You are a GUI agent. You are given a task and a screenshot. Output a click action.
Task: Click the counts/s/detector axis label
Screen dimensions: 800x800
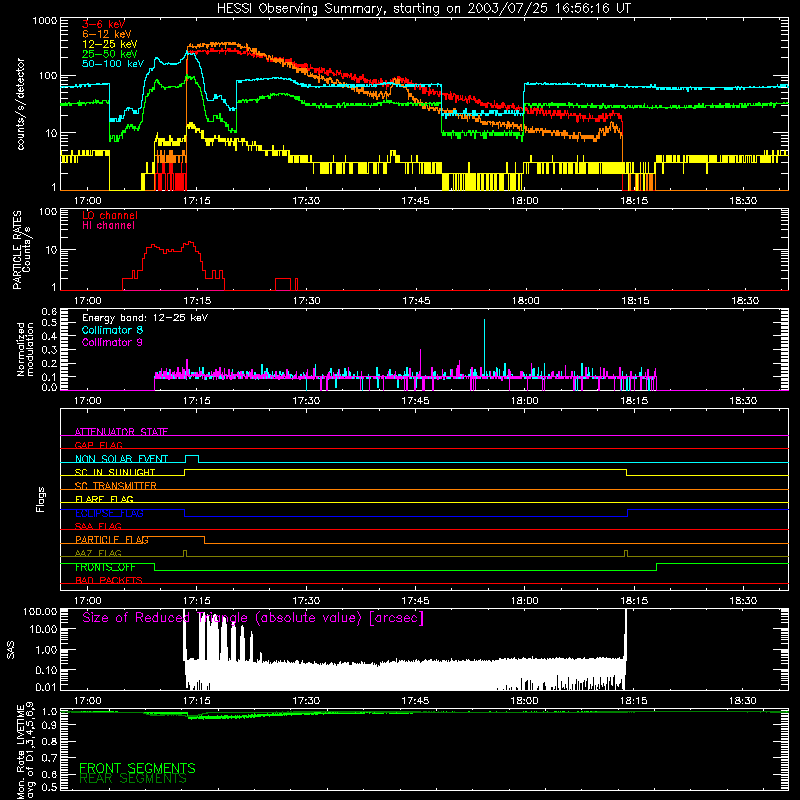20,104
